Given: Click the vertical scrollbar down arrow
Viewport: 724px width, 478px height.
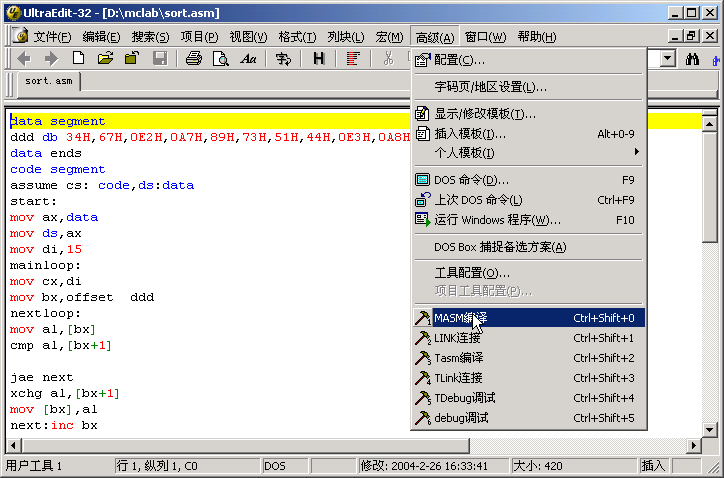Looking at the screenshot, I should click(x=709, y=429).
